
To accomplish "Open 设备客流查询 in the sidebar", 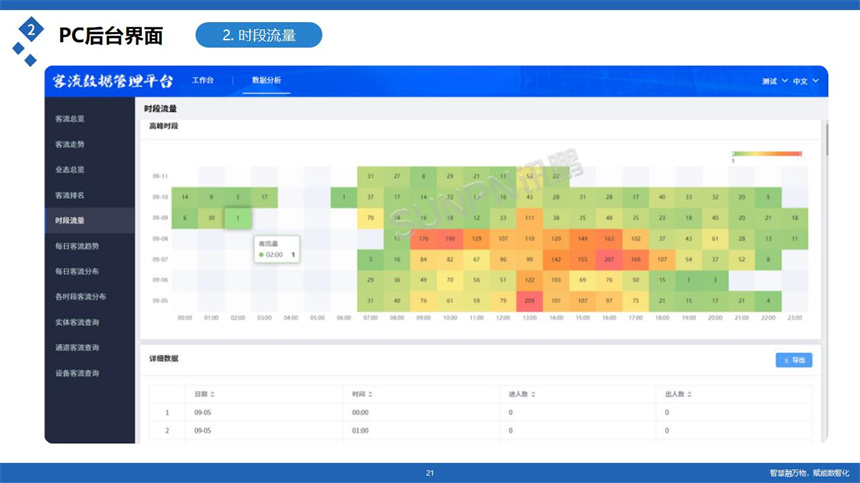I will pyautogui.click(x=77, y=373).
